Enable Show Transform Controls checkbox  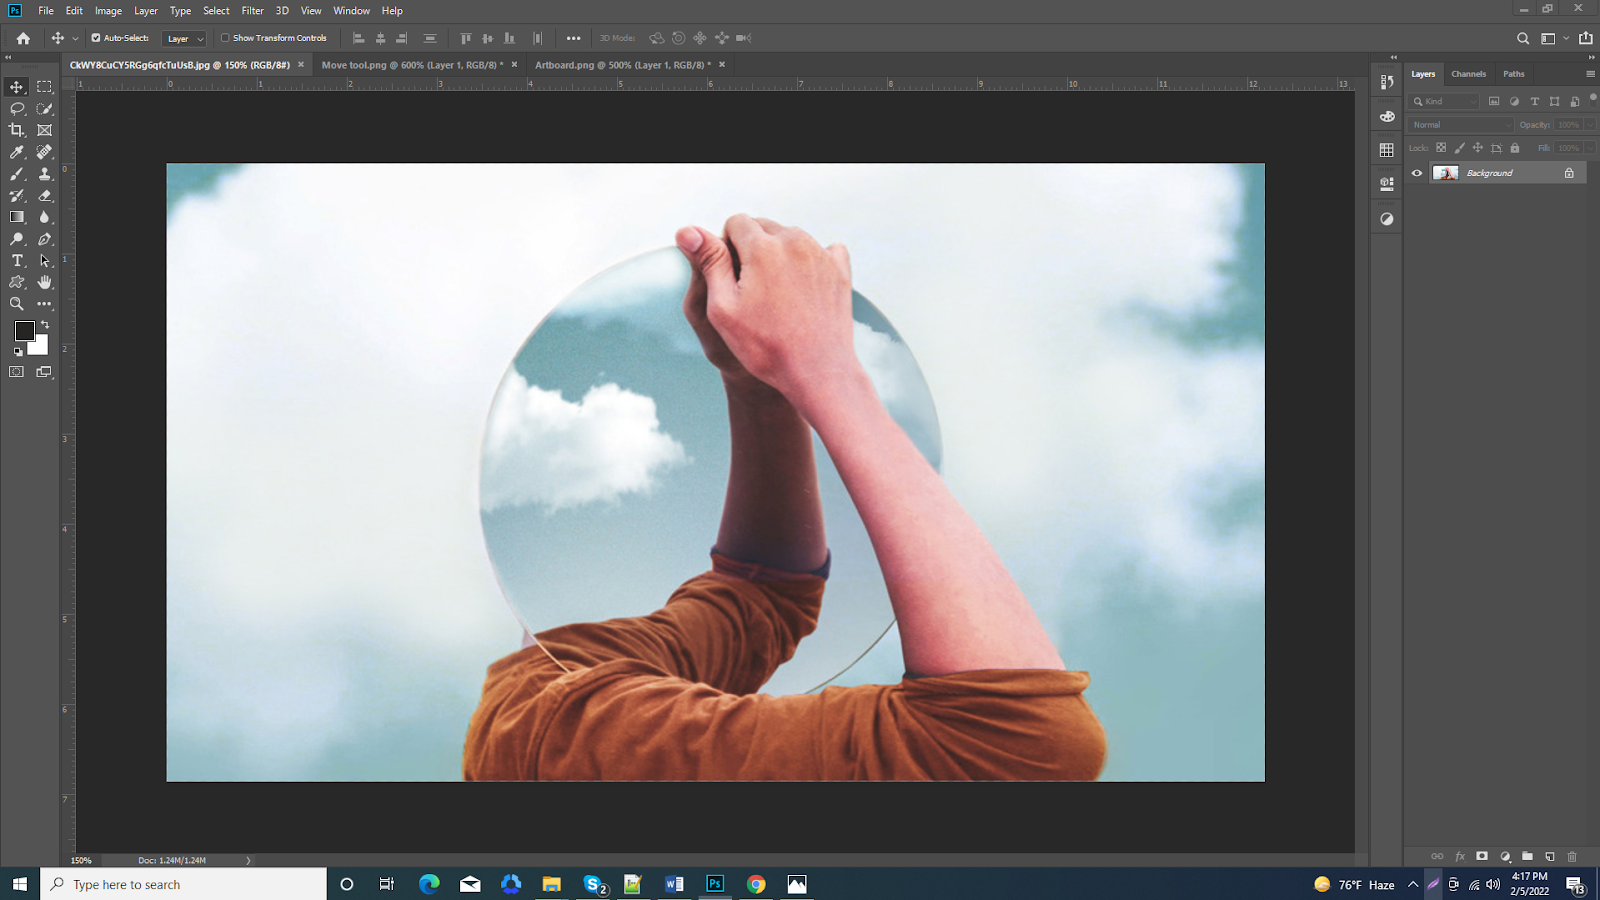click(x=225, y=38)
